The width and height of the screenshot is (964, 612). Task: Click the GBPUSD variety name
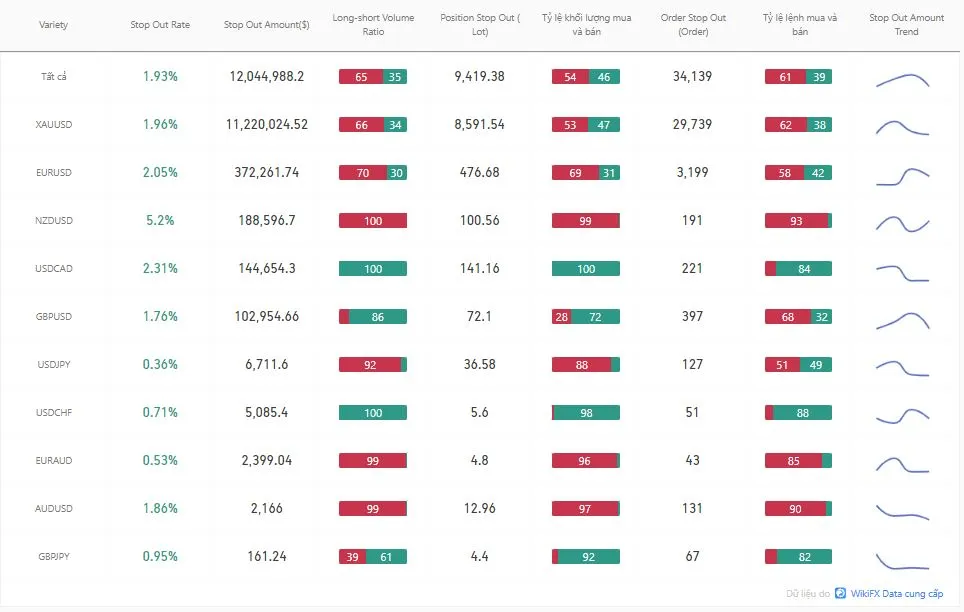pos(53,316)
